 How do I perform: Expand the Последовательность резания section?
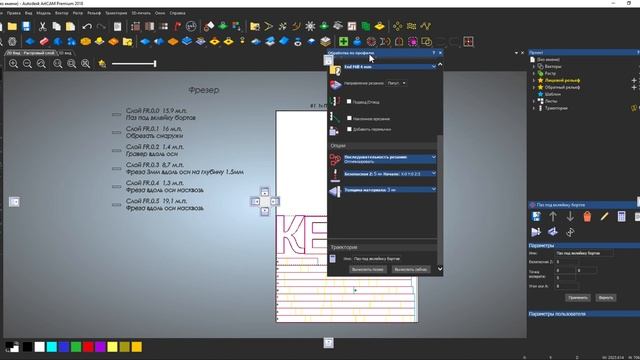(x=433, y=157)
